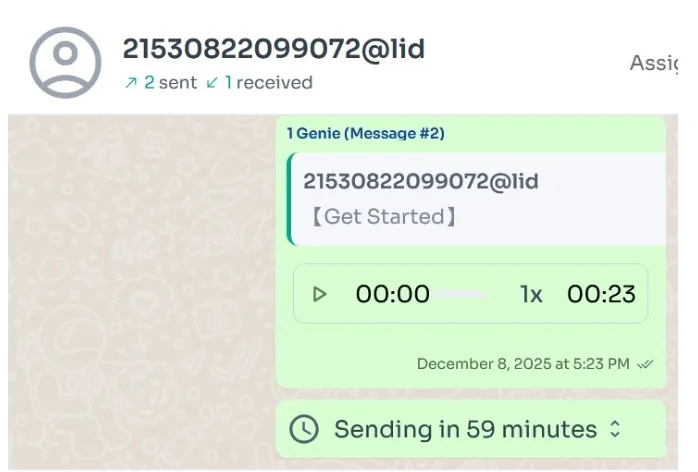
Task: Click the 00:23 audio duration
Action: point(601,294)
